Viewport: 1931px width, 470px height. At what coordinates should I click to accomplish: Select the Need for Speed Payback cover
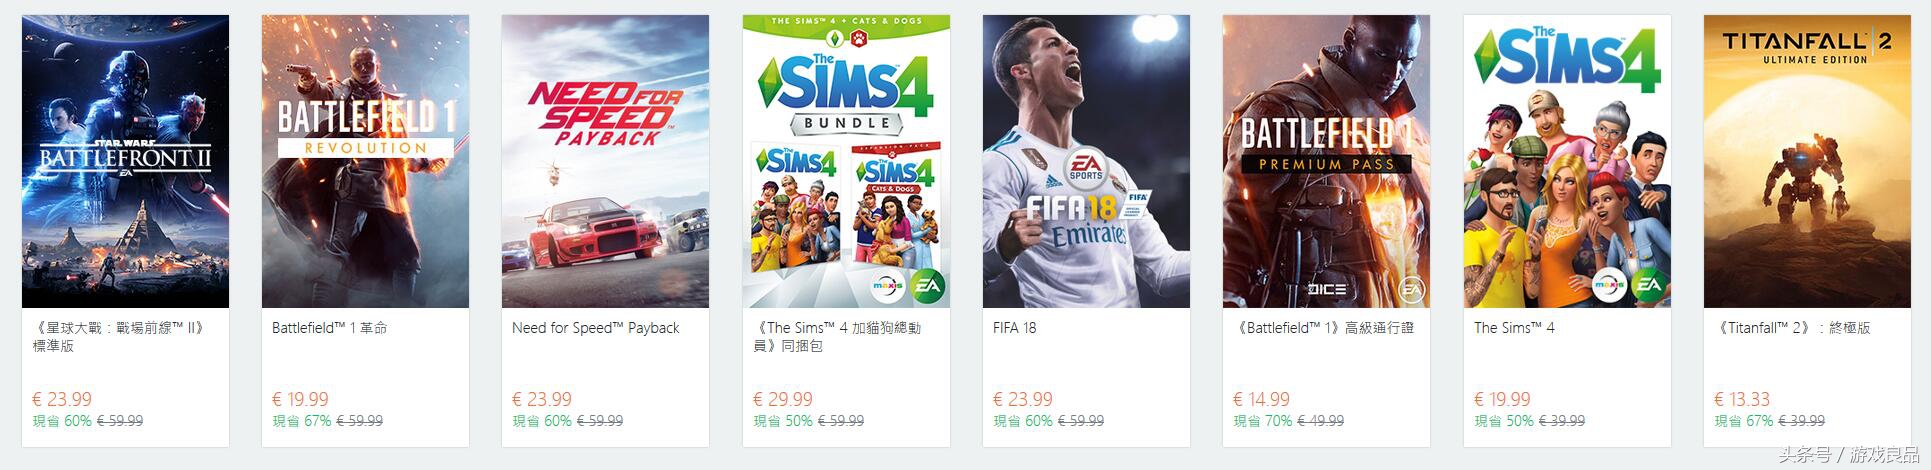(605, 161)
